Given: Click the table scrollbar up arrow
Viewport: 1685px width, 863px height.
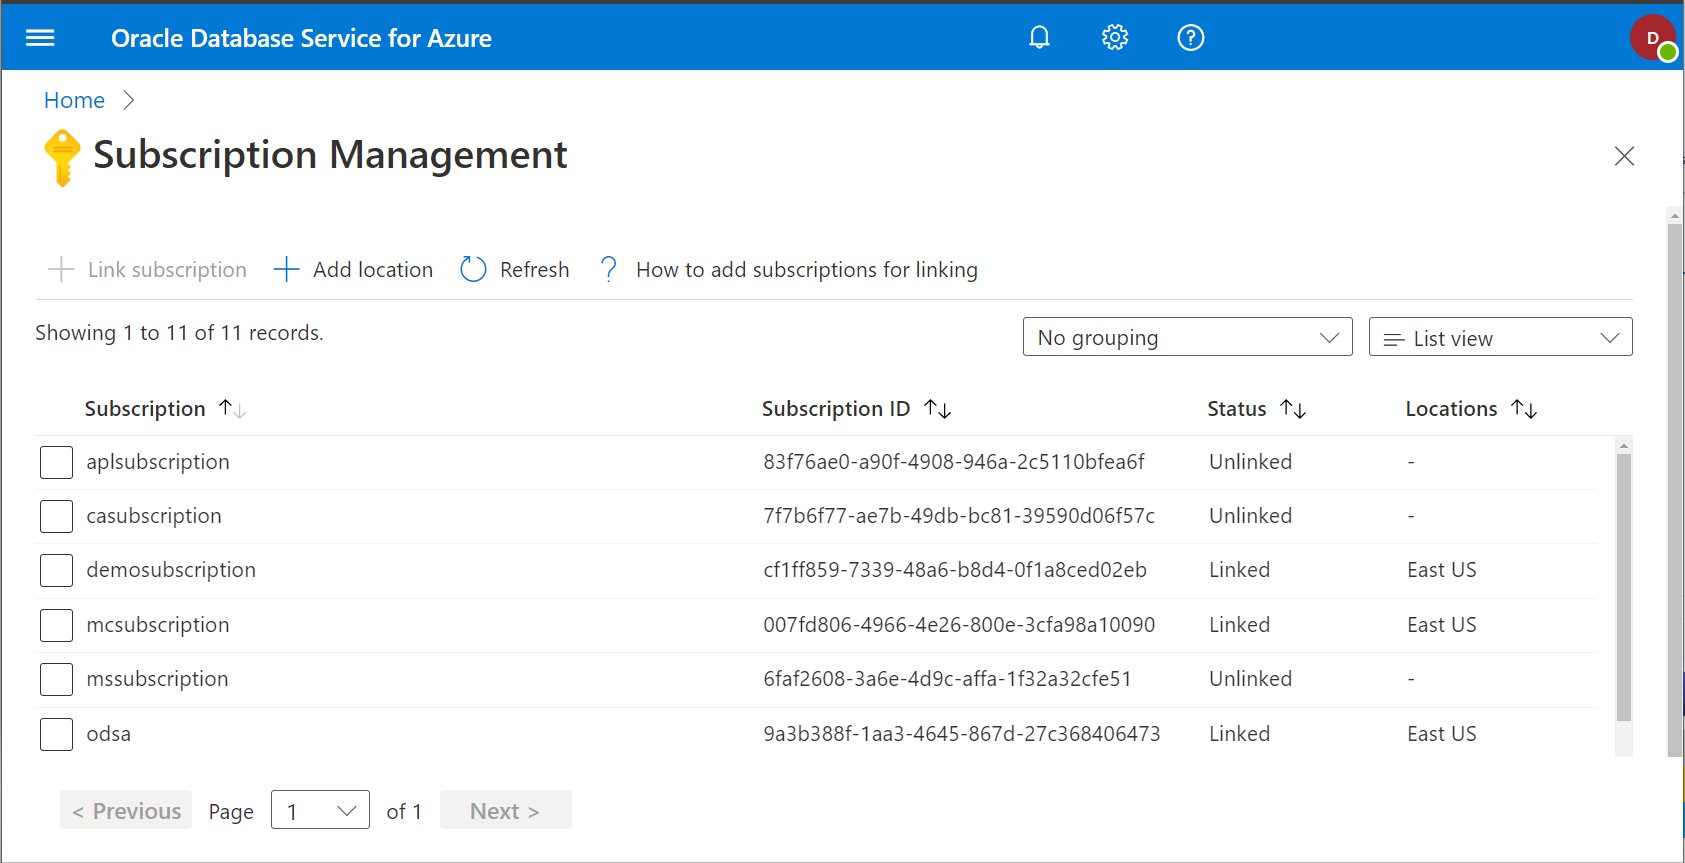Looking at the screenshot, I should (x=1624, y=445).
